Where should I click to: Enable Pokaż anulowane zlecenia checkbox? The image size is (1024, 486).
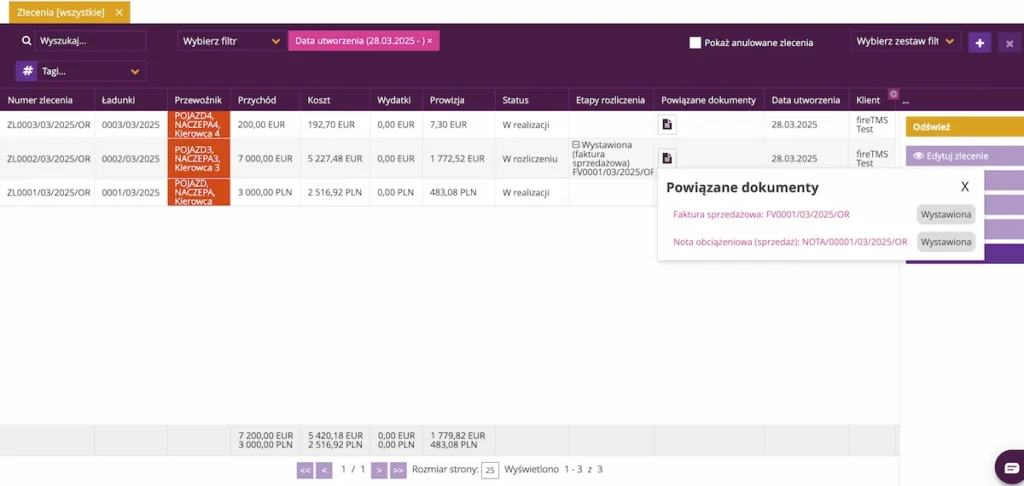coord(695,42)
